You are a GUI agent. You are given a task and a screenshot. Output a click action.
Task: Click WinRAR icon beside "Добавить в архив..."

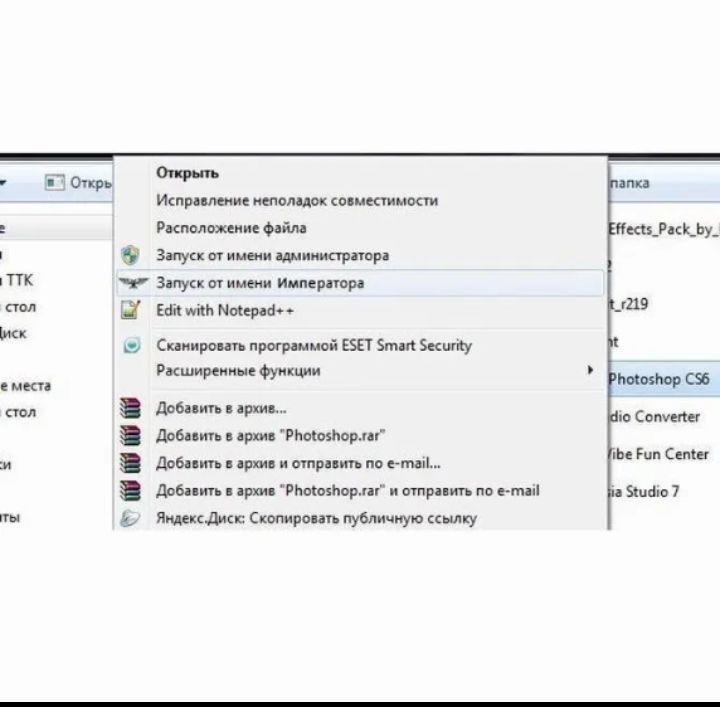130,408
